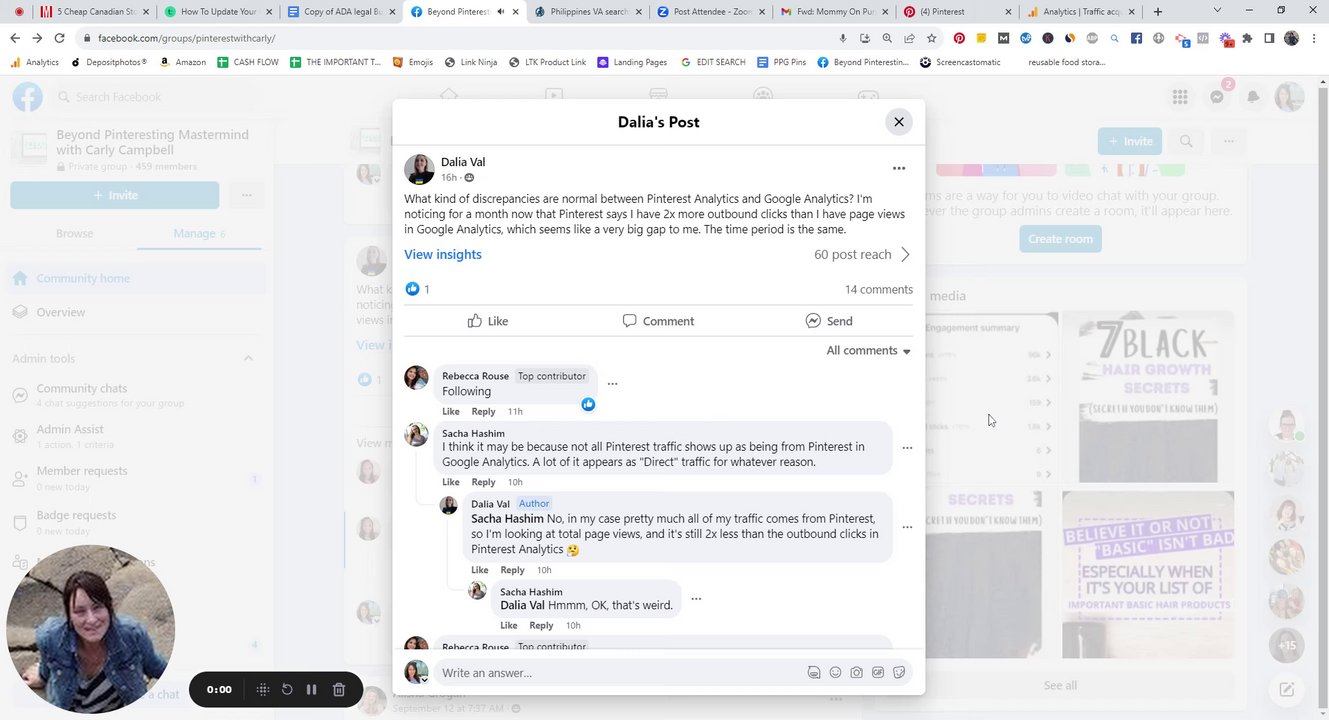Close Dalia's Post dialog

(898, 122)
